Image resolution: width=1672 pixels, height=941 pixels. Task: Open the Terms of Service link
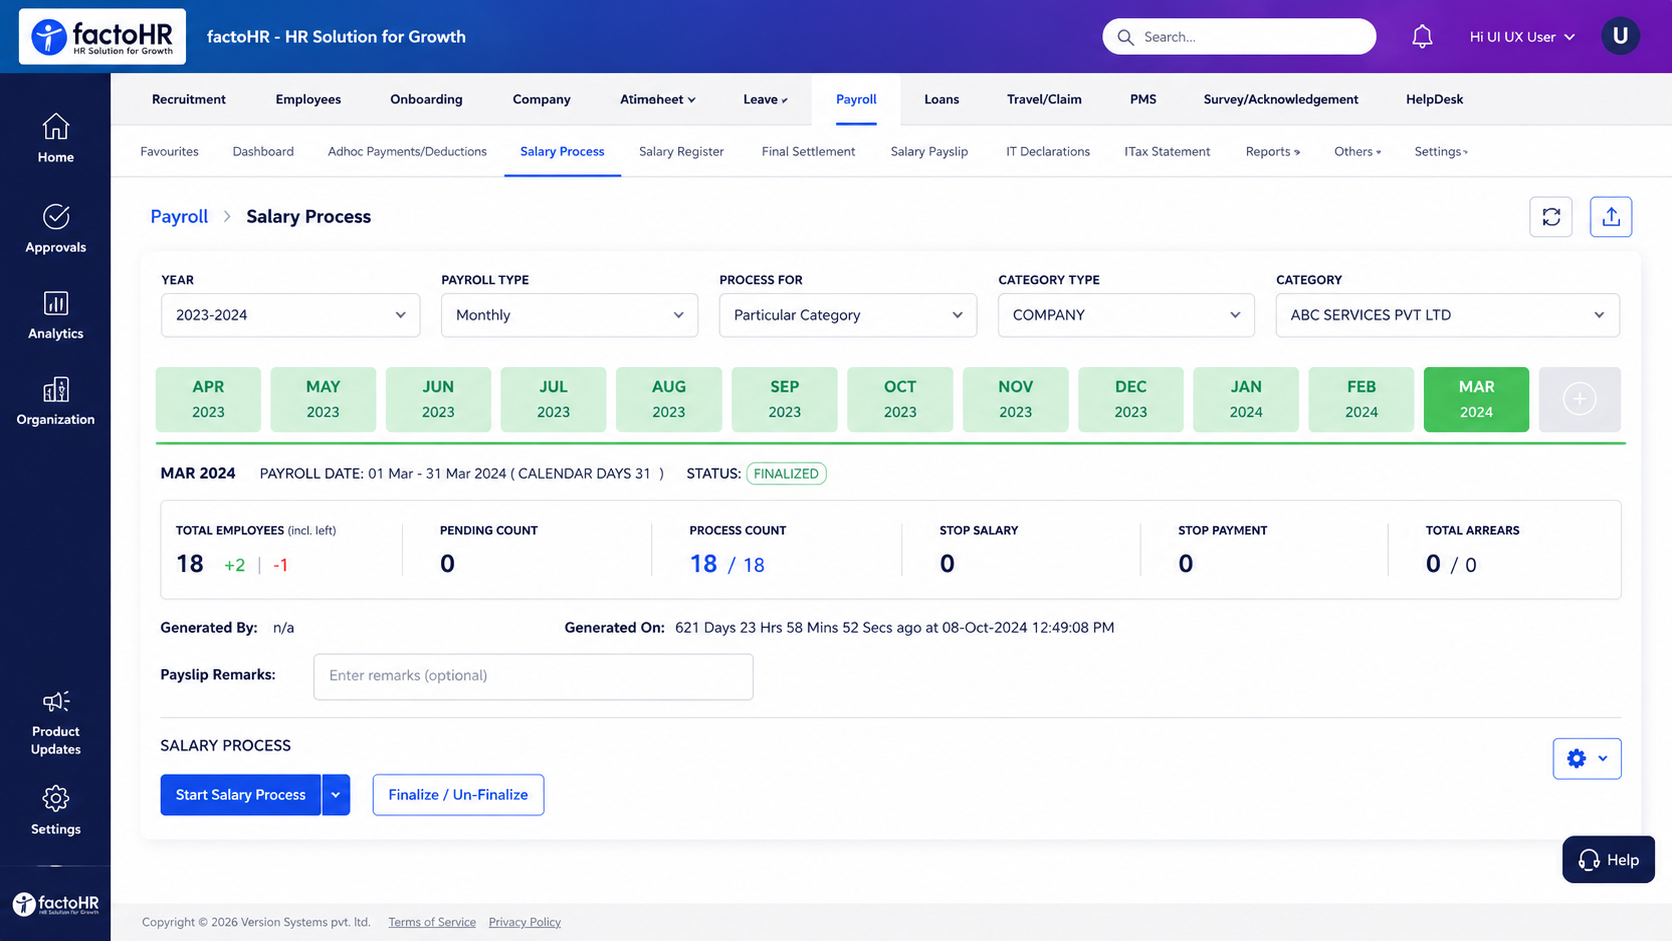point(432,922)
